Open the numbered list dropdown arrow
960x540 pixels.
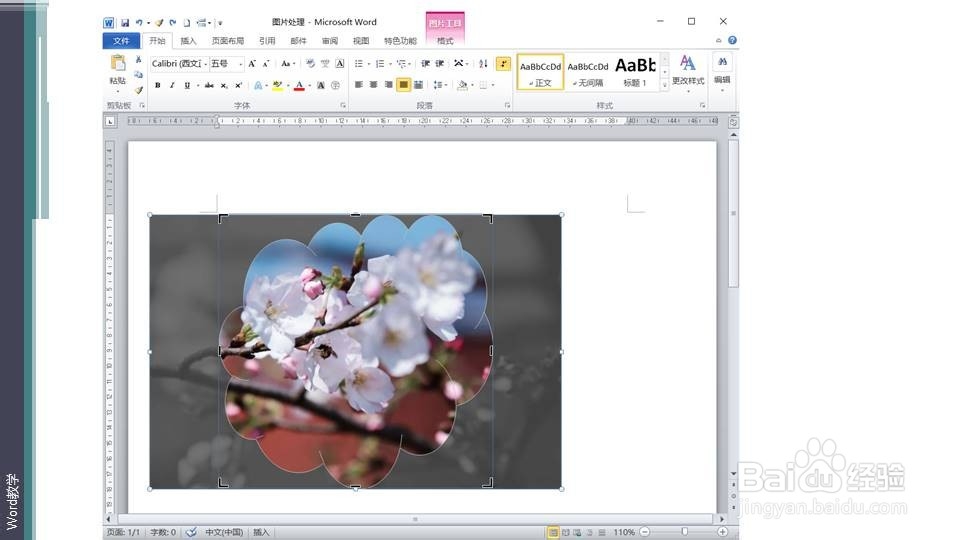coord(390,64)
